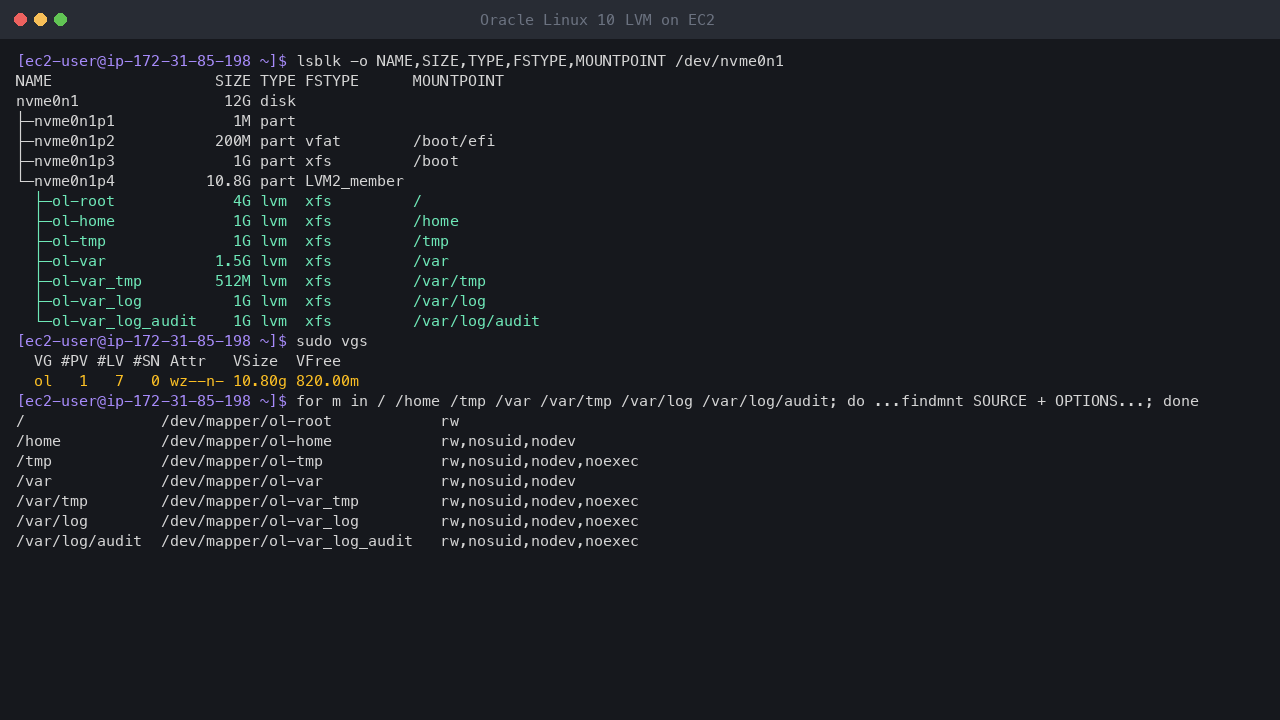Screen dimensions: 1280x720
Task: Click the MOUNTPOINT column header
Action: pyautogui.click(x=458, y=81)
